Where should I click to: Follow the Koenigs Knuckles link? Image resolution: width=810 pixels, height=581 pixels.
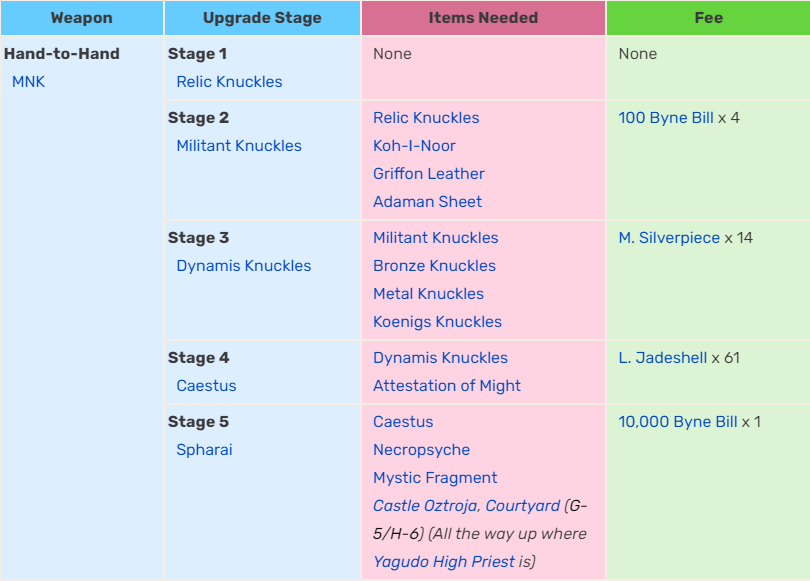438,321
